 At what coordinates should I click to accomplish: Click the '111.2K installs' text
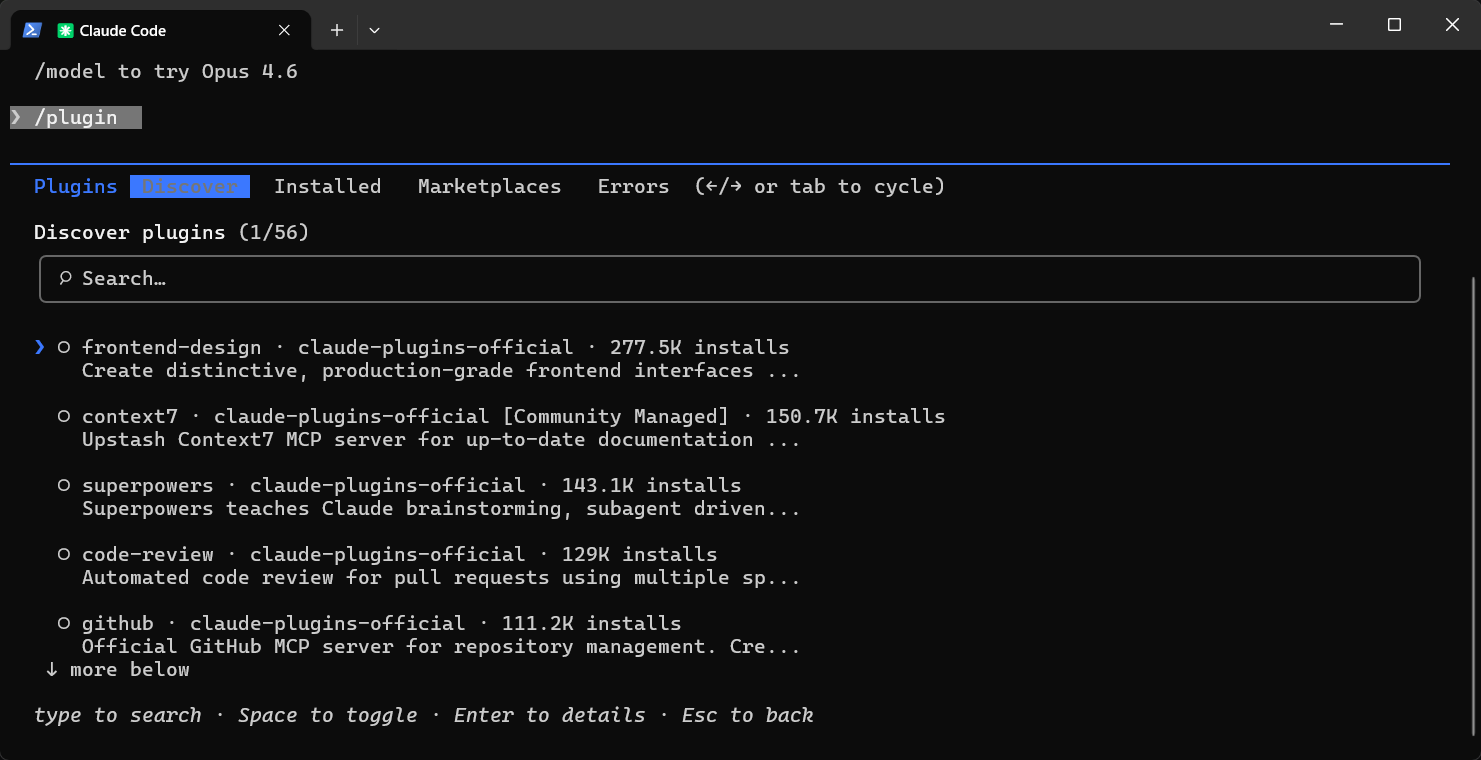coord(592,623)
